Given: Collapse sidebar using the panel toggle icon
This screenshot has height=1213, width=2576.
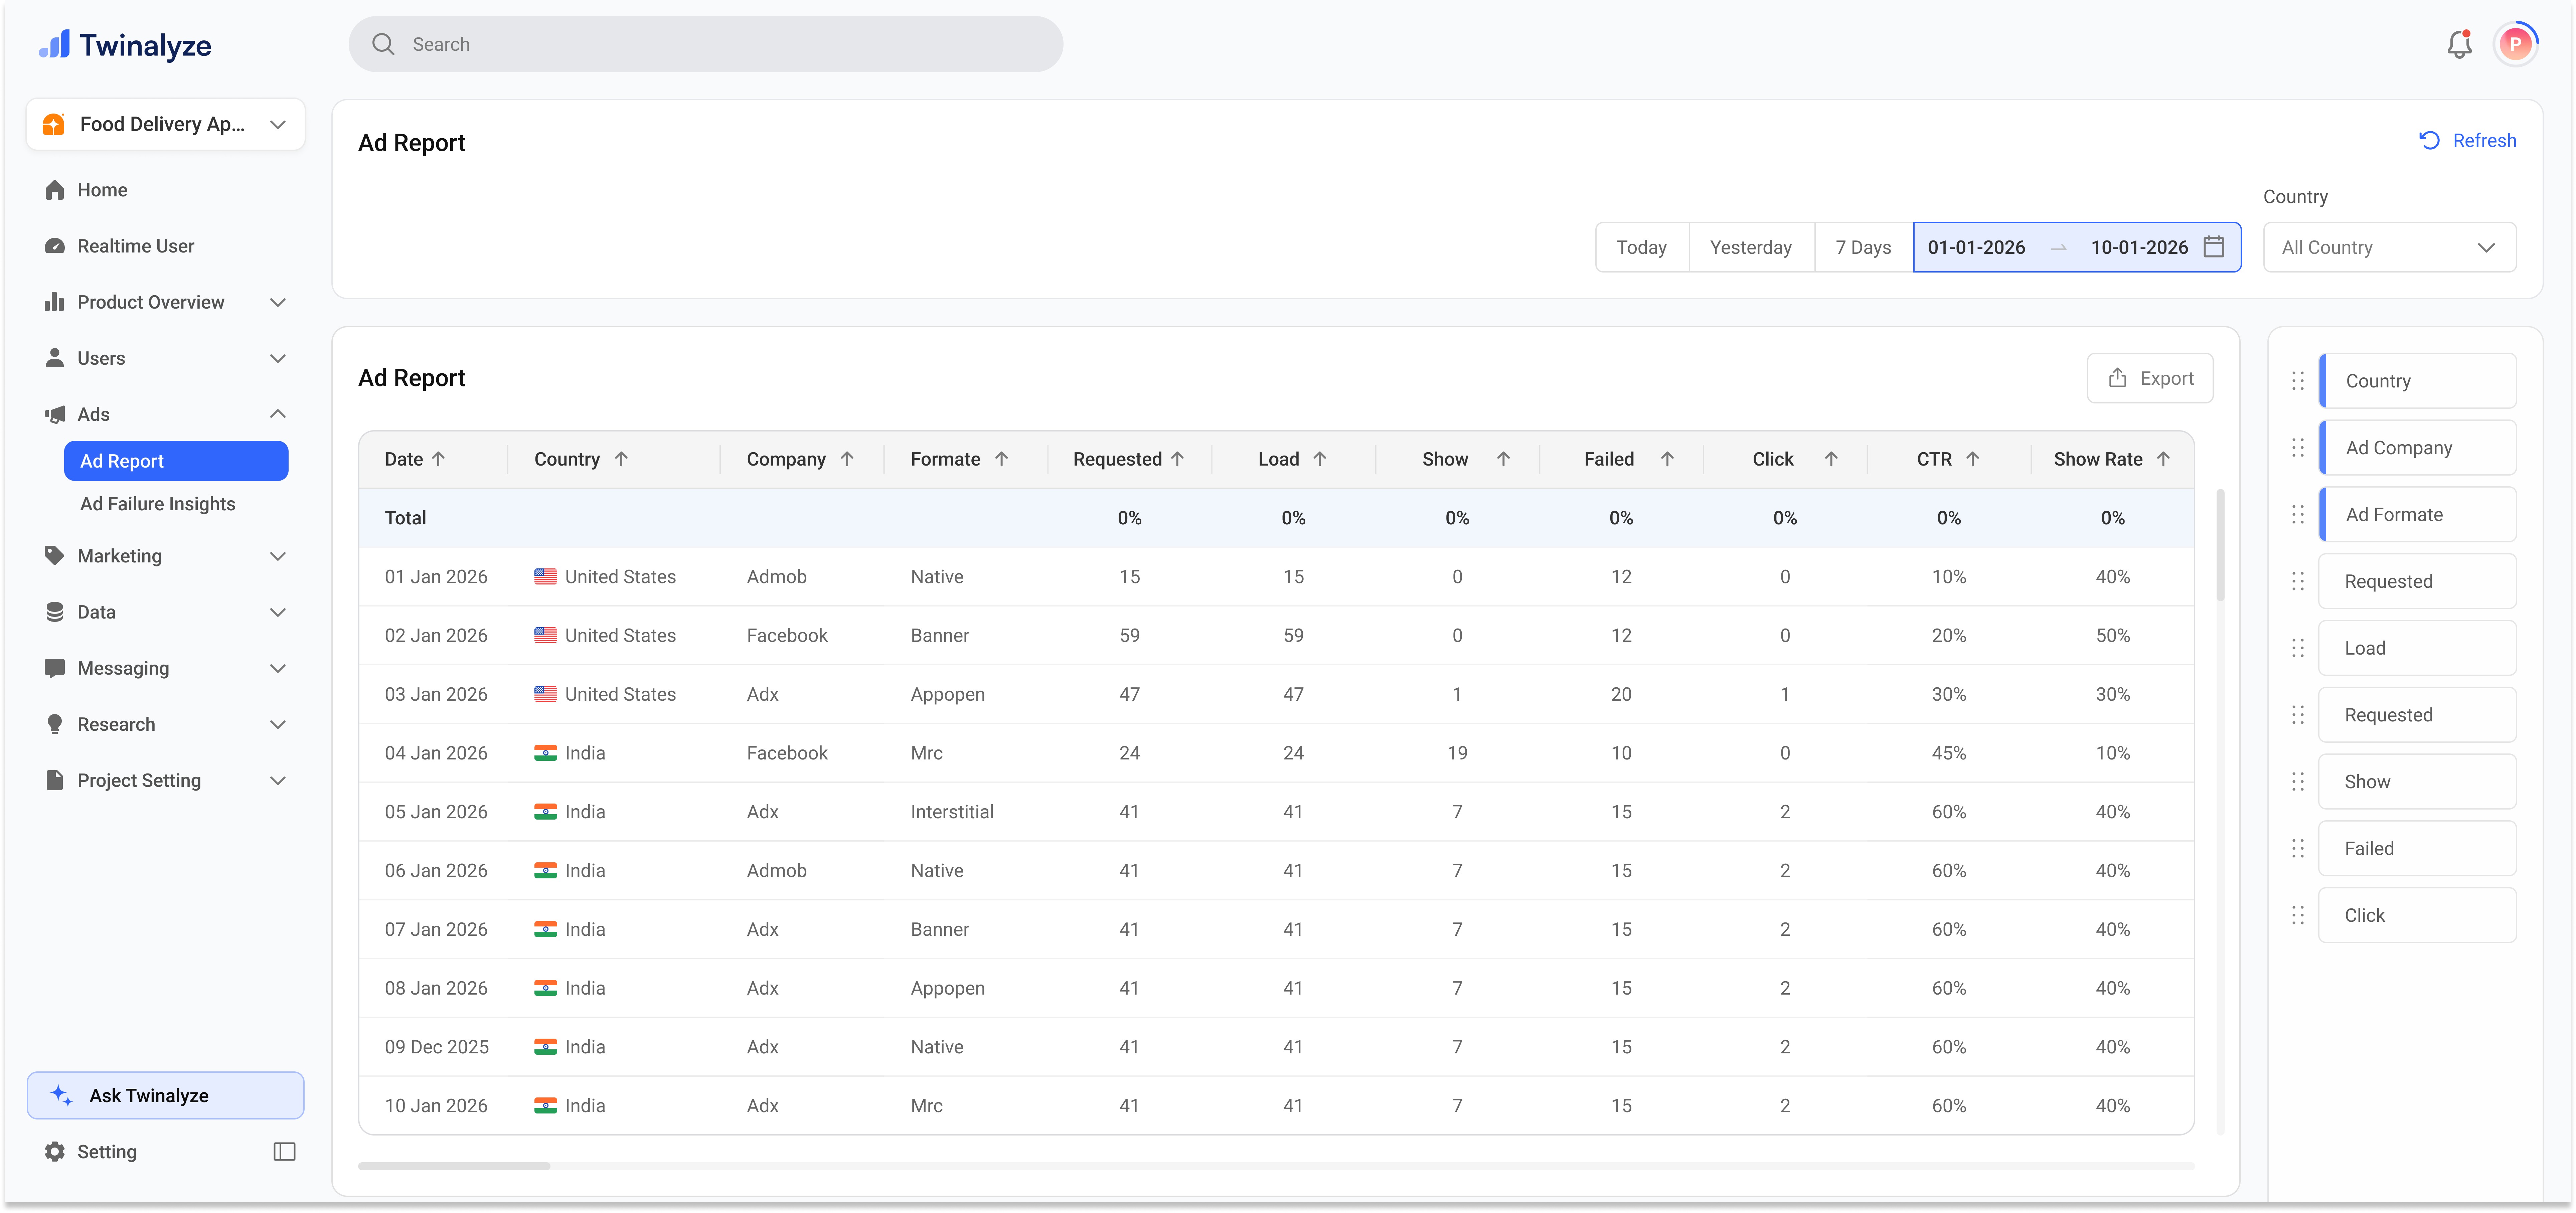Looking at the screenshot, I should pos(284,1152).
